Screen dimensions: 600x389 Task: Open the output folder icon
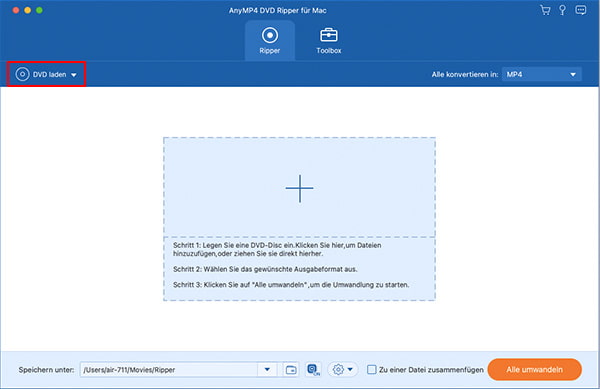pos(291,369)
